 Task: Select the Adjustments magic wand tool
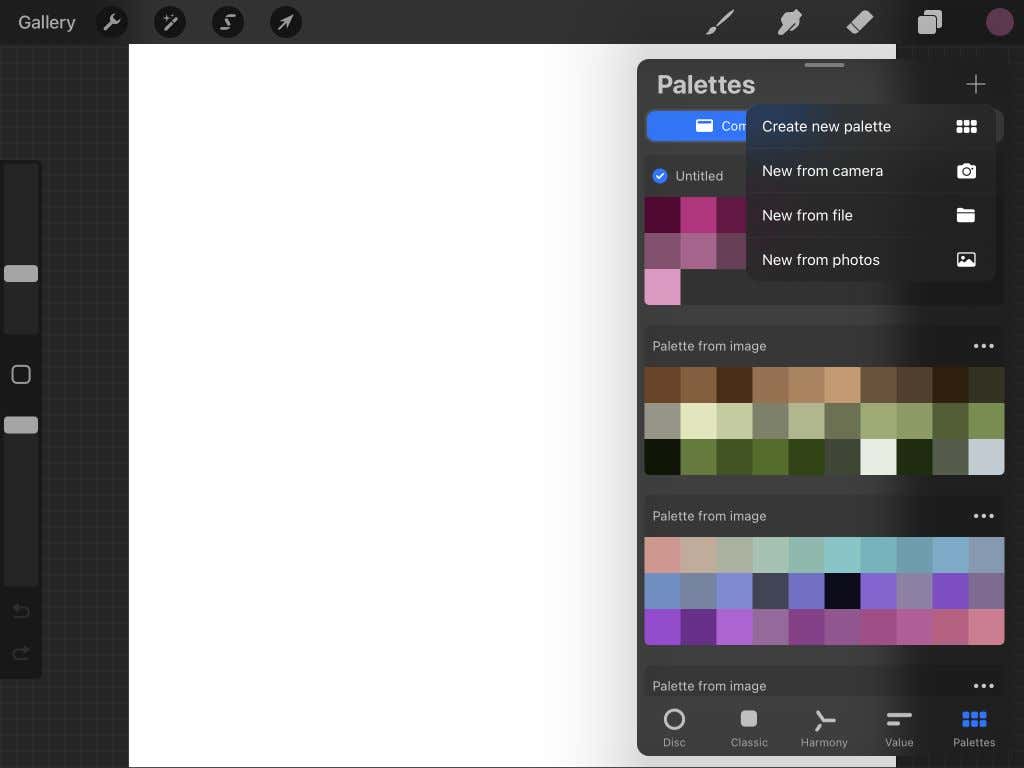169,22
